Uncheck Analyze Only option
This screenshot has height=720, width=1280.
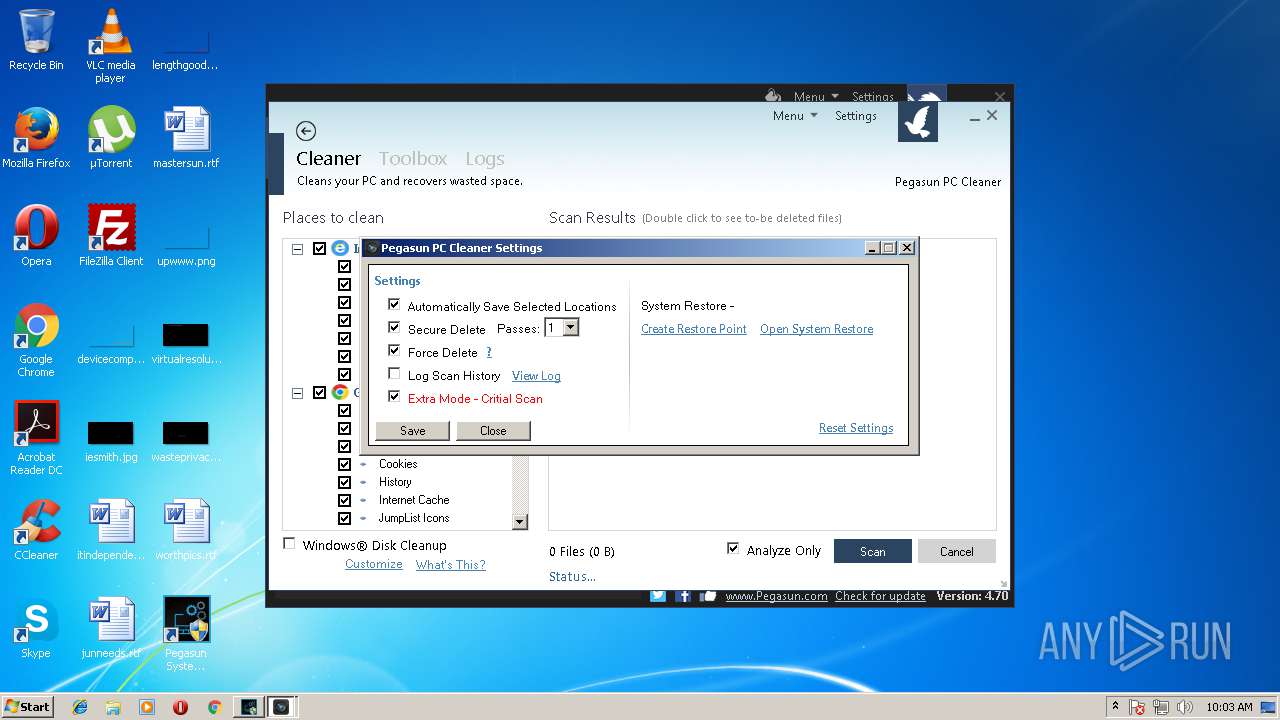click(733, 548)
